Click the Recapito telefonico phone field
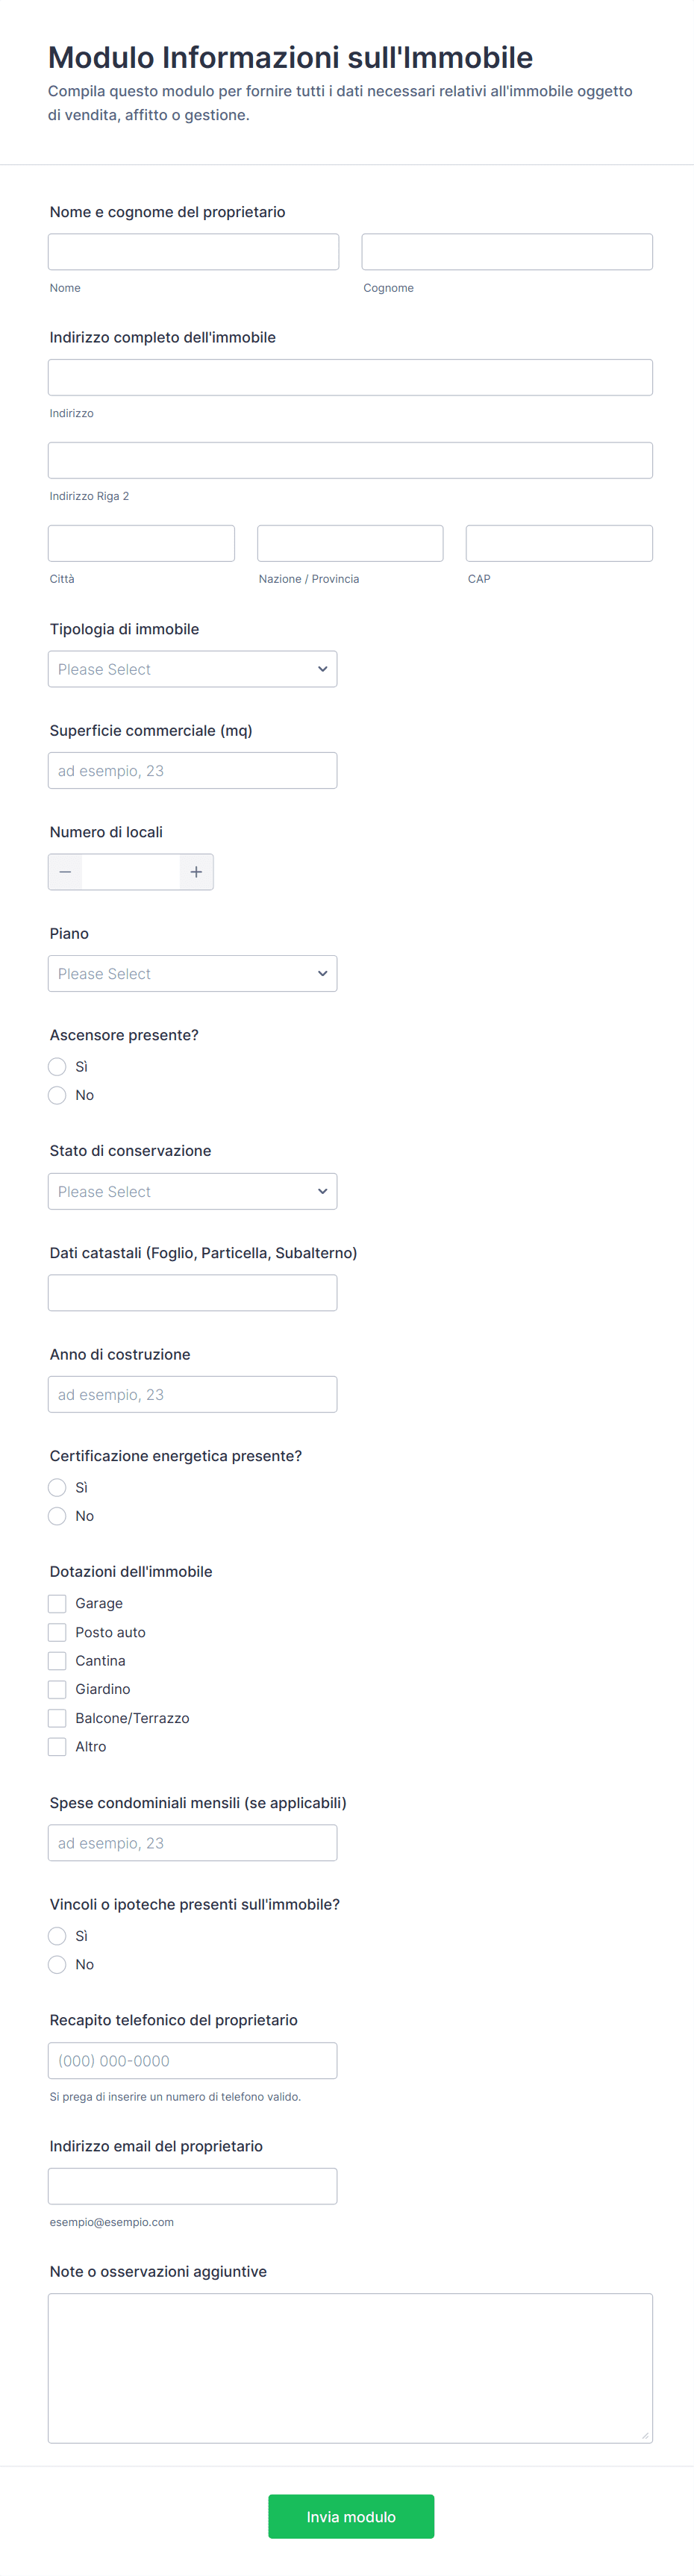Viewport: 694px width, 2576px height. pyautogui.click(x=192, y=2061)
